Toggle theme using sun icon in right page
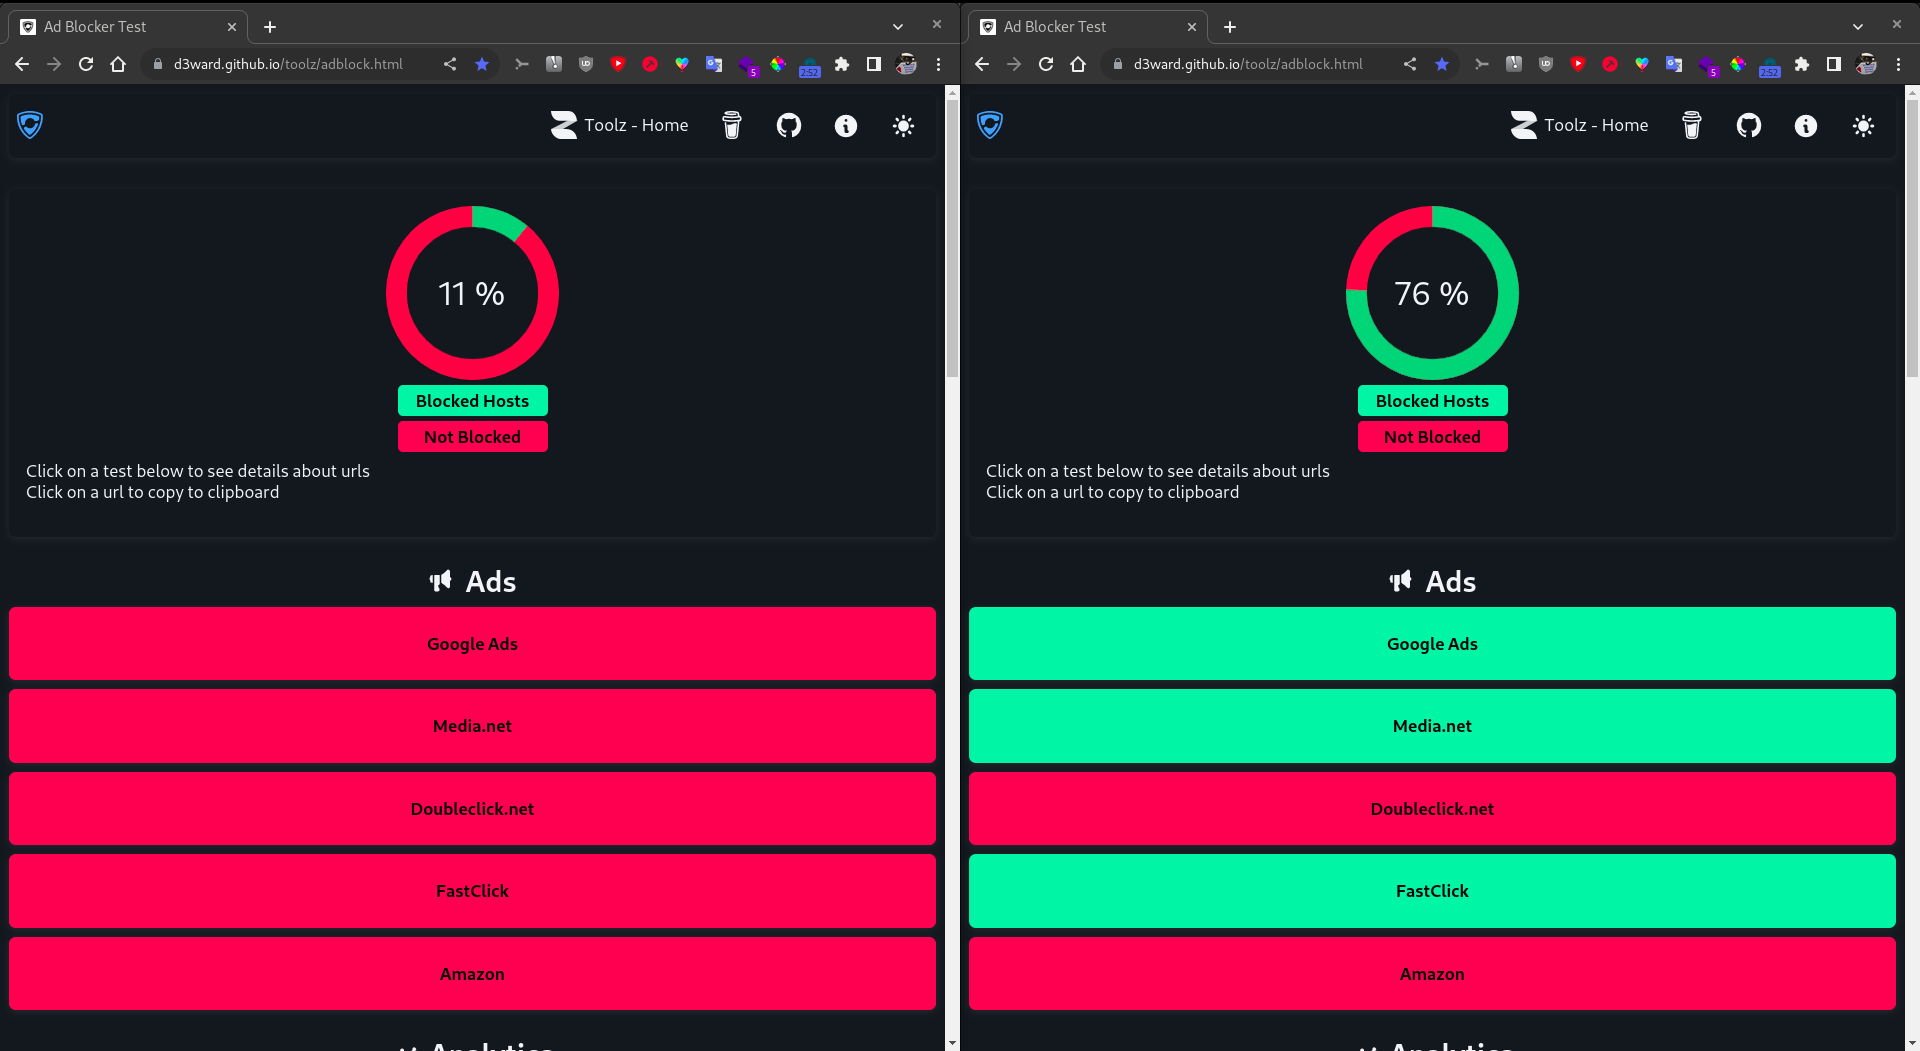The width and height of the screenshot is (1920, 1051). tap(1862, 126)
